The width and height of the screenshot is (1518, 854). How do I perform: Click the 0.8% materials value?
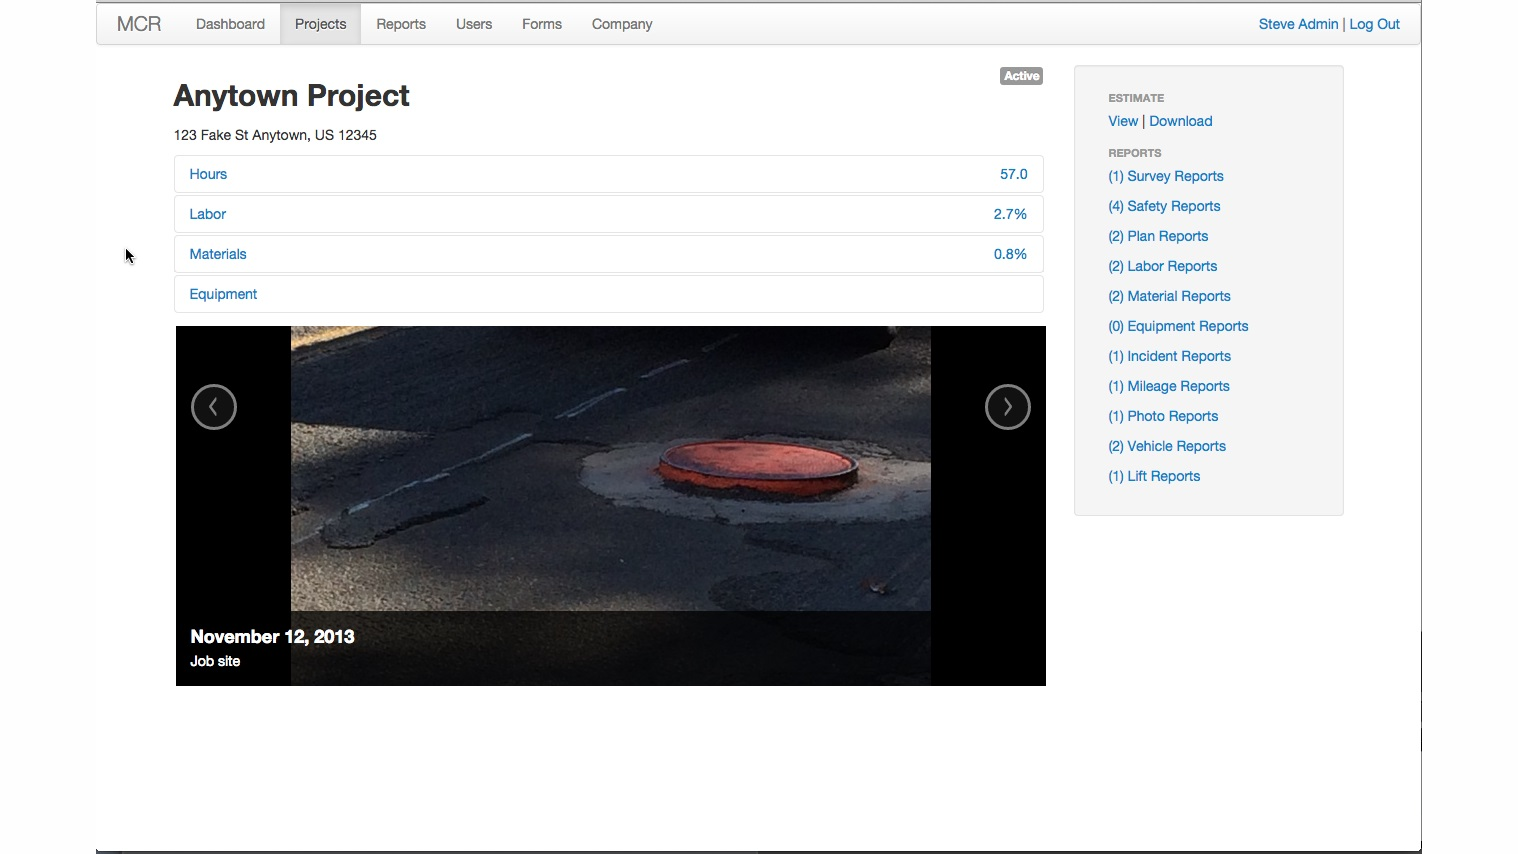coord(1010,254)
